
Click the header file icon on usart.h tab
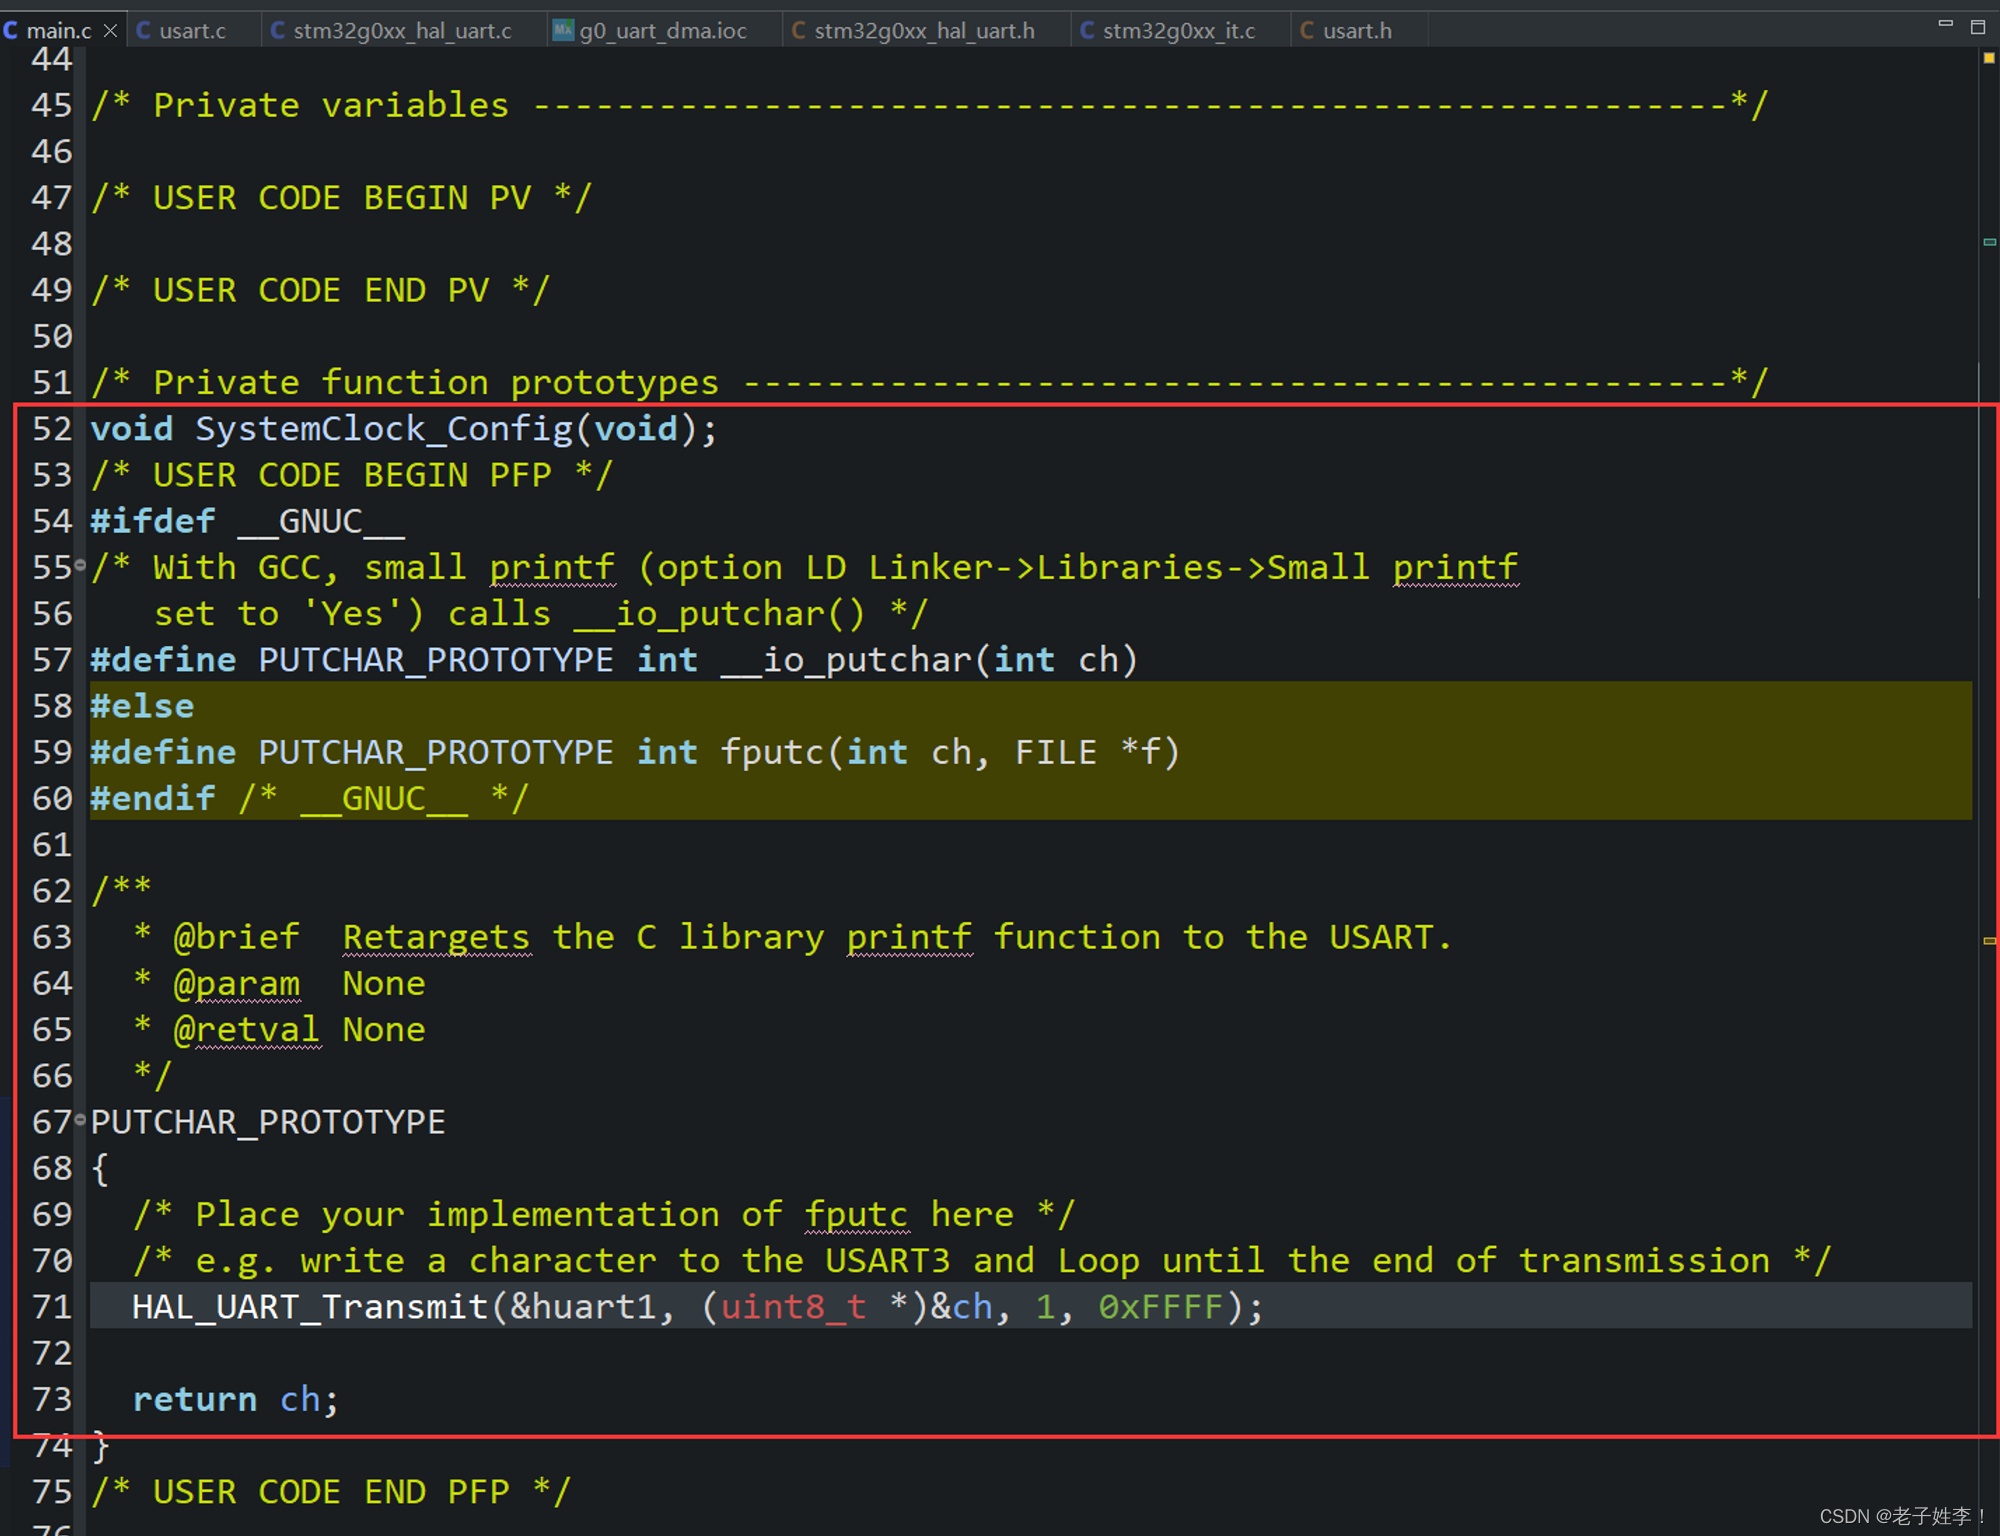point(1307,31)
